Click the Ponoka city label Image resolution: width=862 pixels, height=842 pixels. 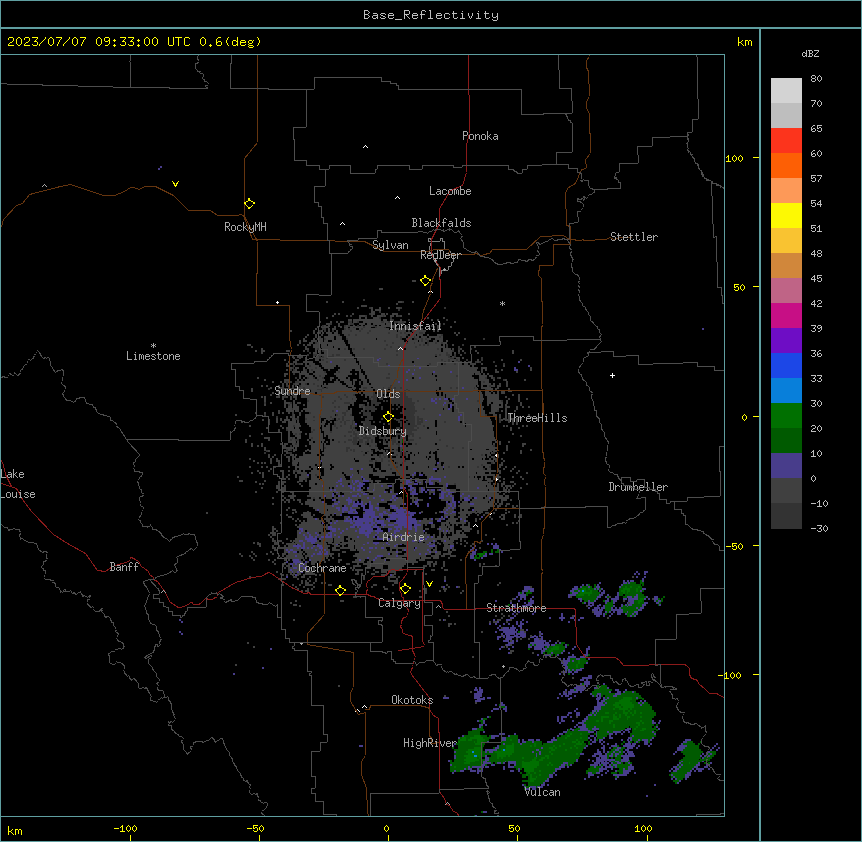pos(480,136)
